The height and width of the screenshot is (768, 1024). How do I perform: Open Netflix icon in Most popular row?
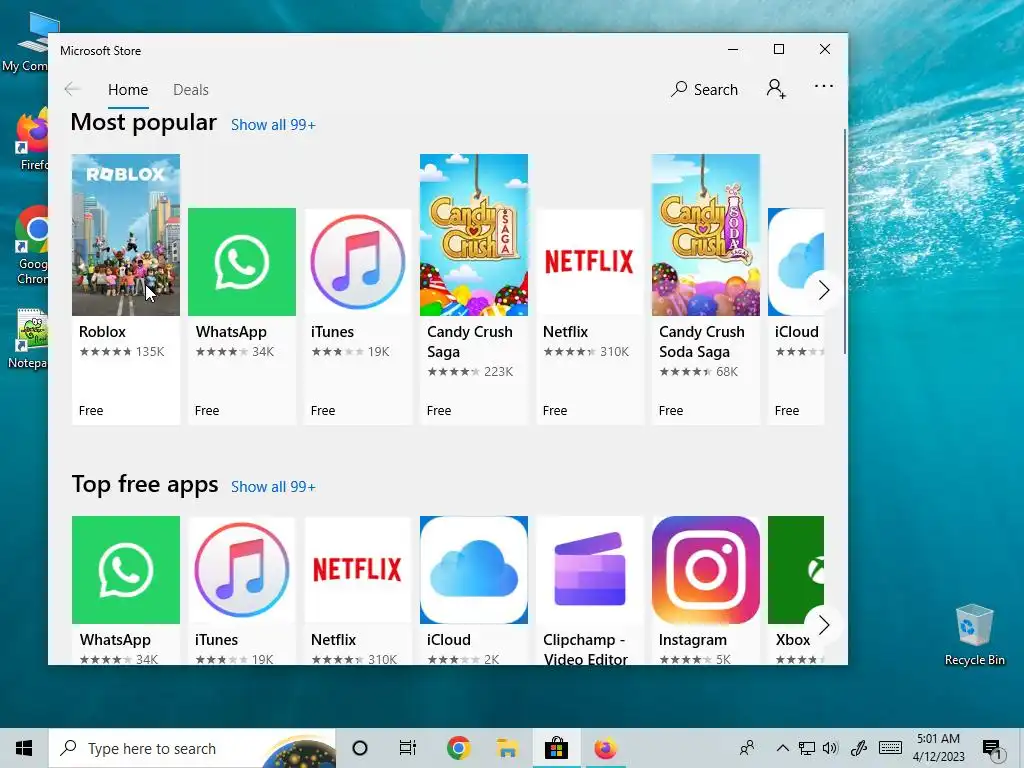click(590, 262)
